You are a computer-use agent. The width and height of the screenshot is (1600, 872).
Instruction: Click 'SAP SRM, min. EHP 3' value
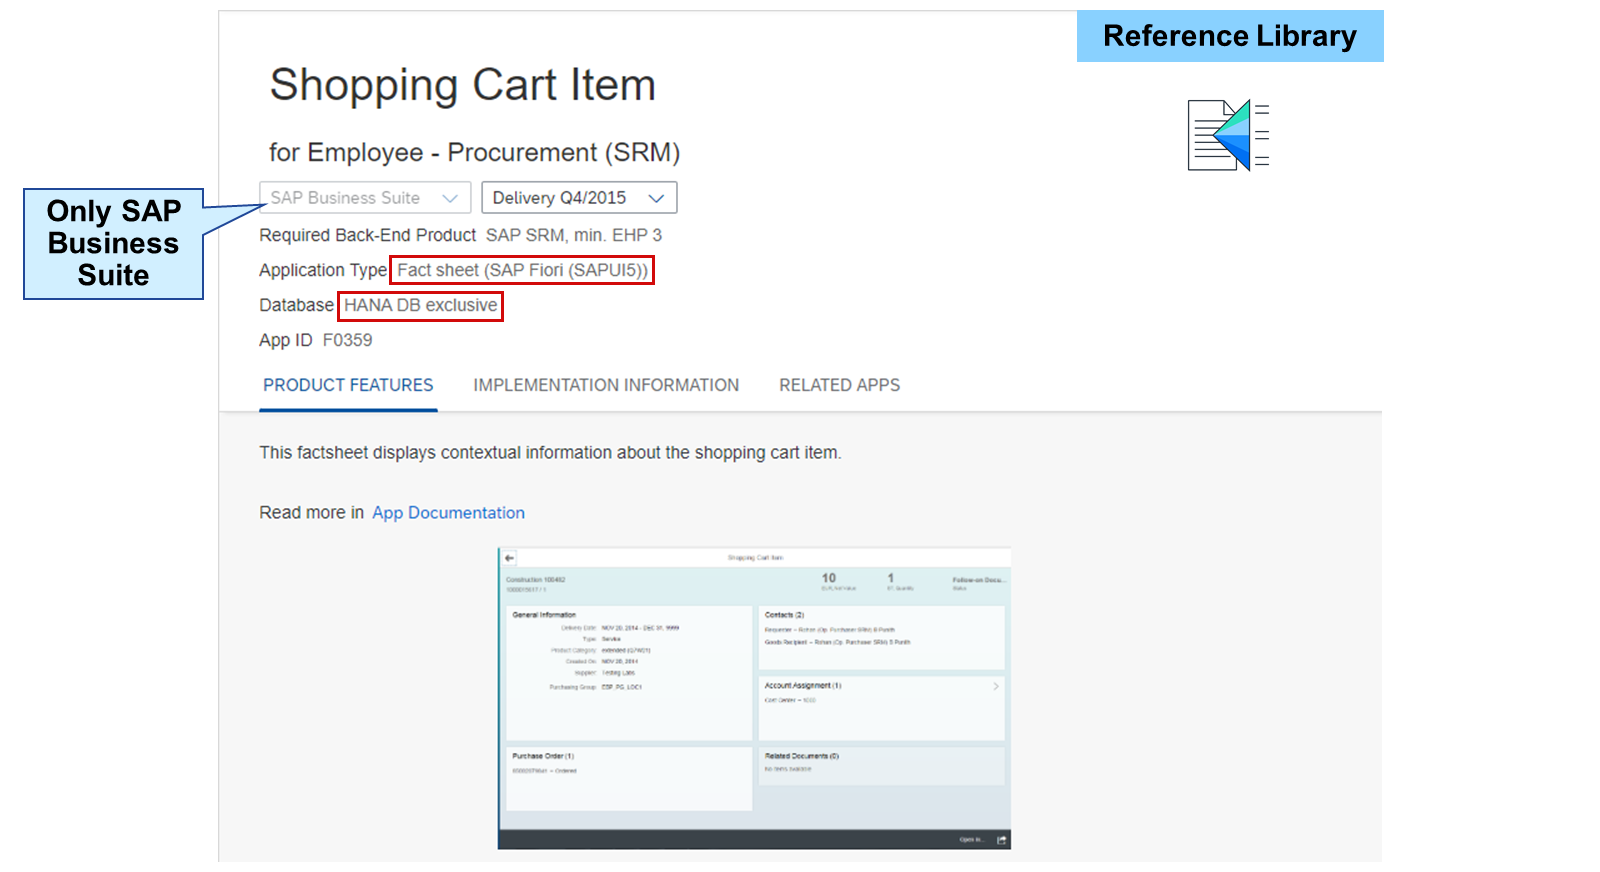pos(574,235)
